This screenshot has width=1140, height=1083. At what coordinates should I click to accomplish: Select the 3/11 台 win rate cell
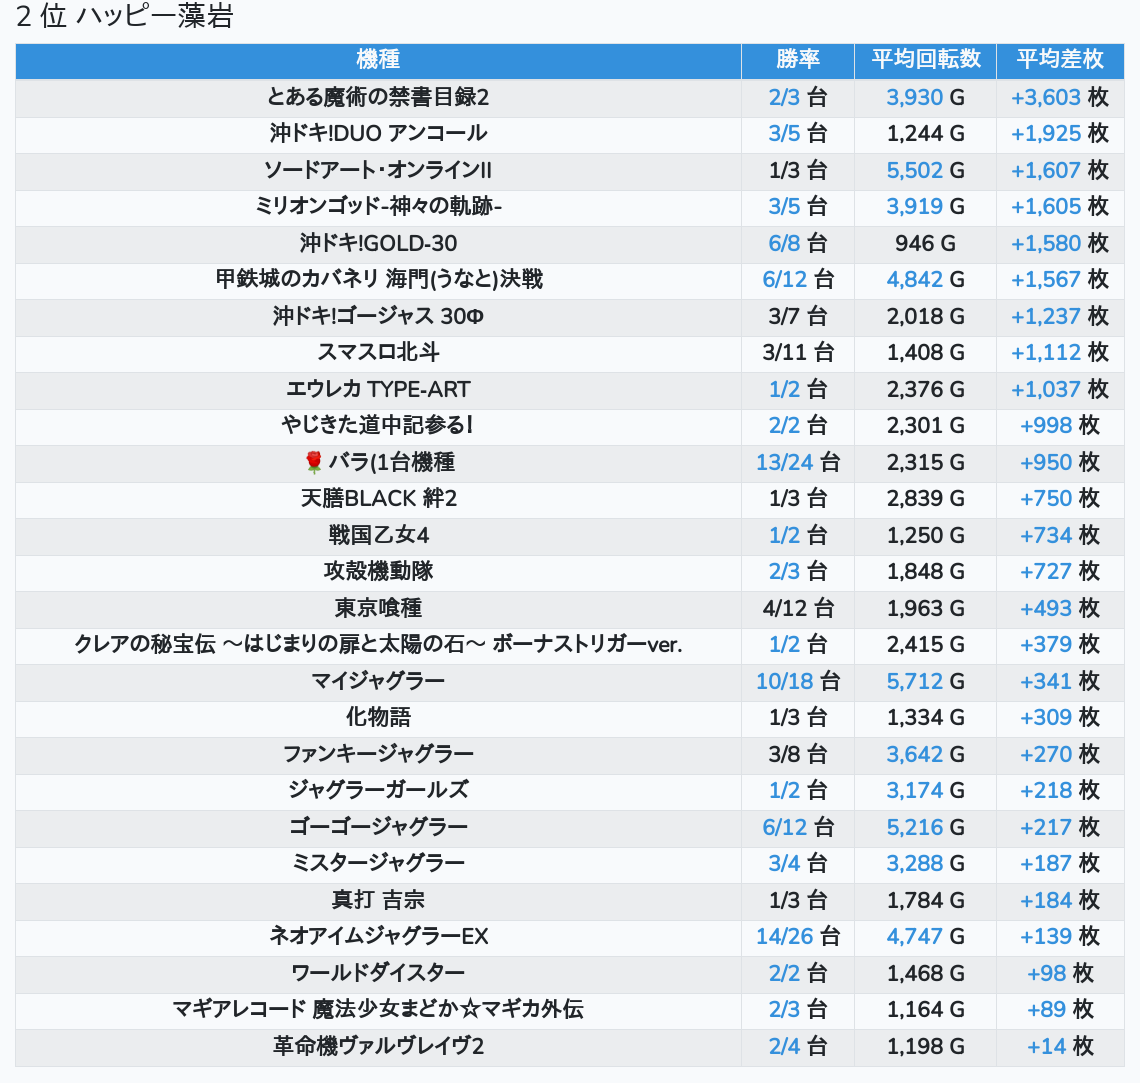point(798,353)
